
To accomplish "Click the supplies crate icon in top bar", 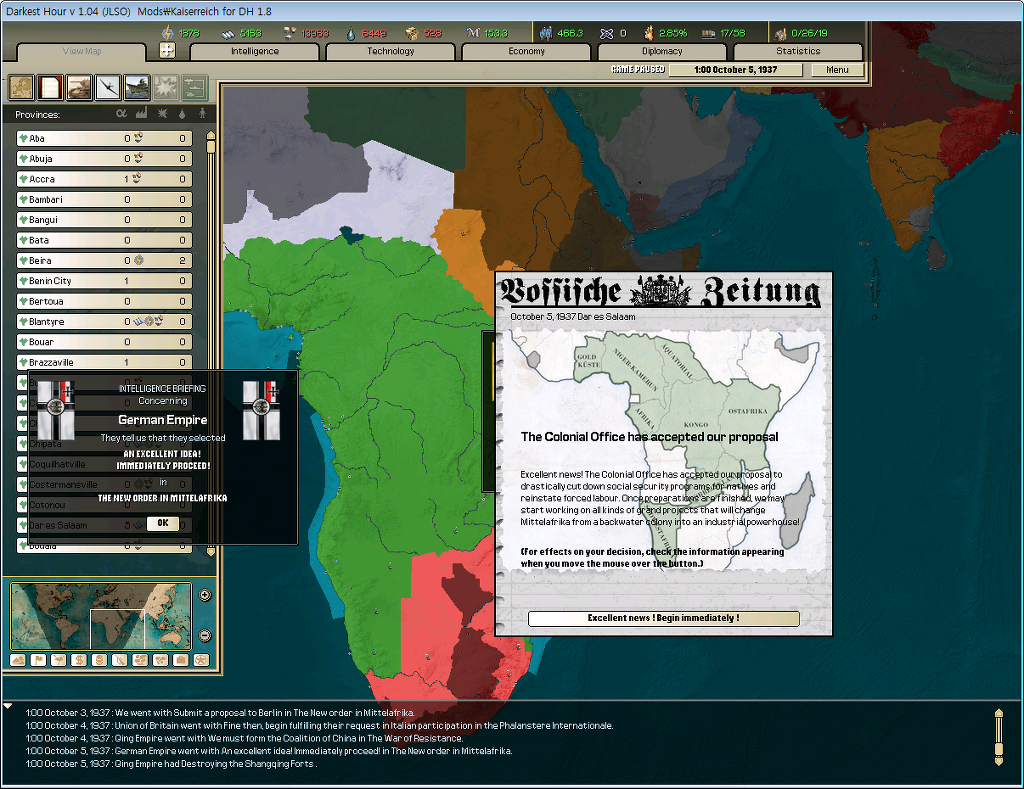I will click(x=411, y=33).
